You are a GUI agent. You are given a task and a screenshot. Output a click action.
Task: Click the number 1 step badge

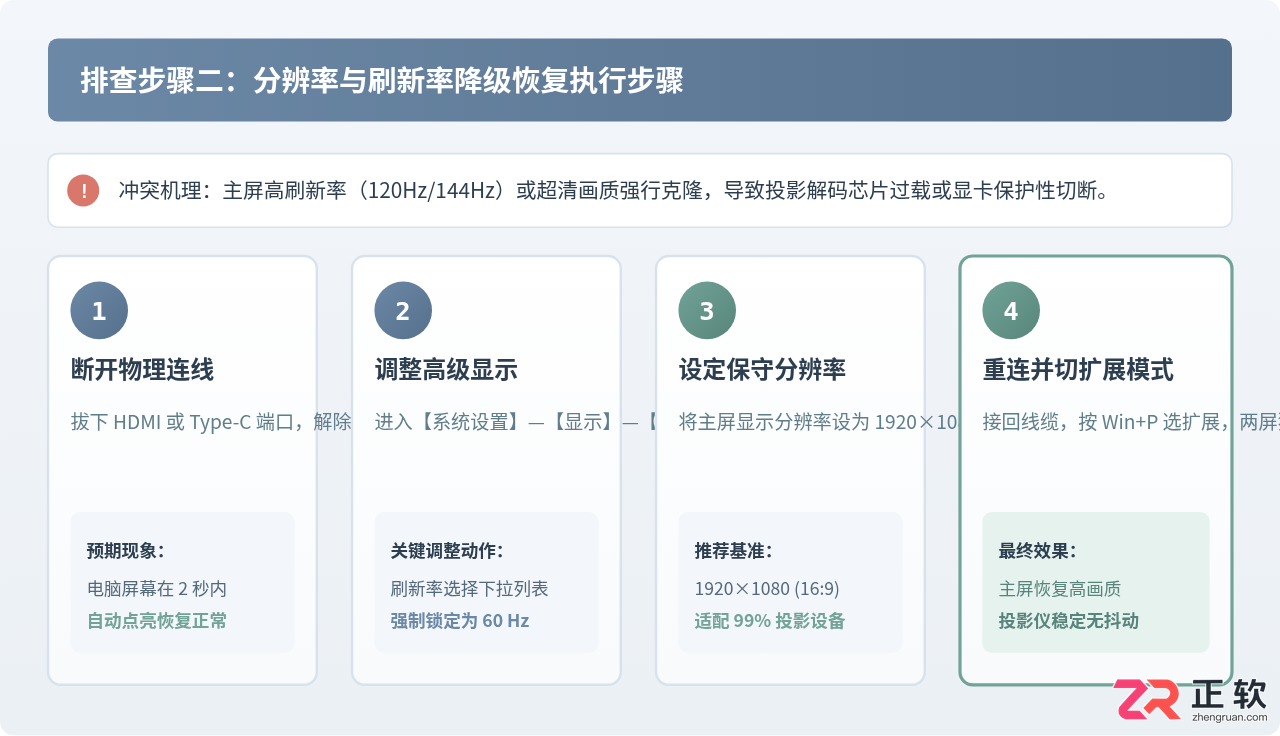(x=99, y=311)
